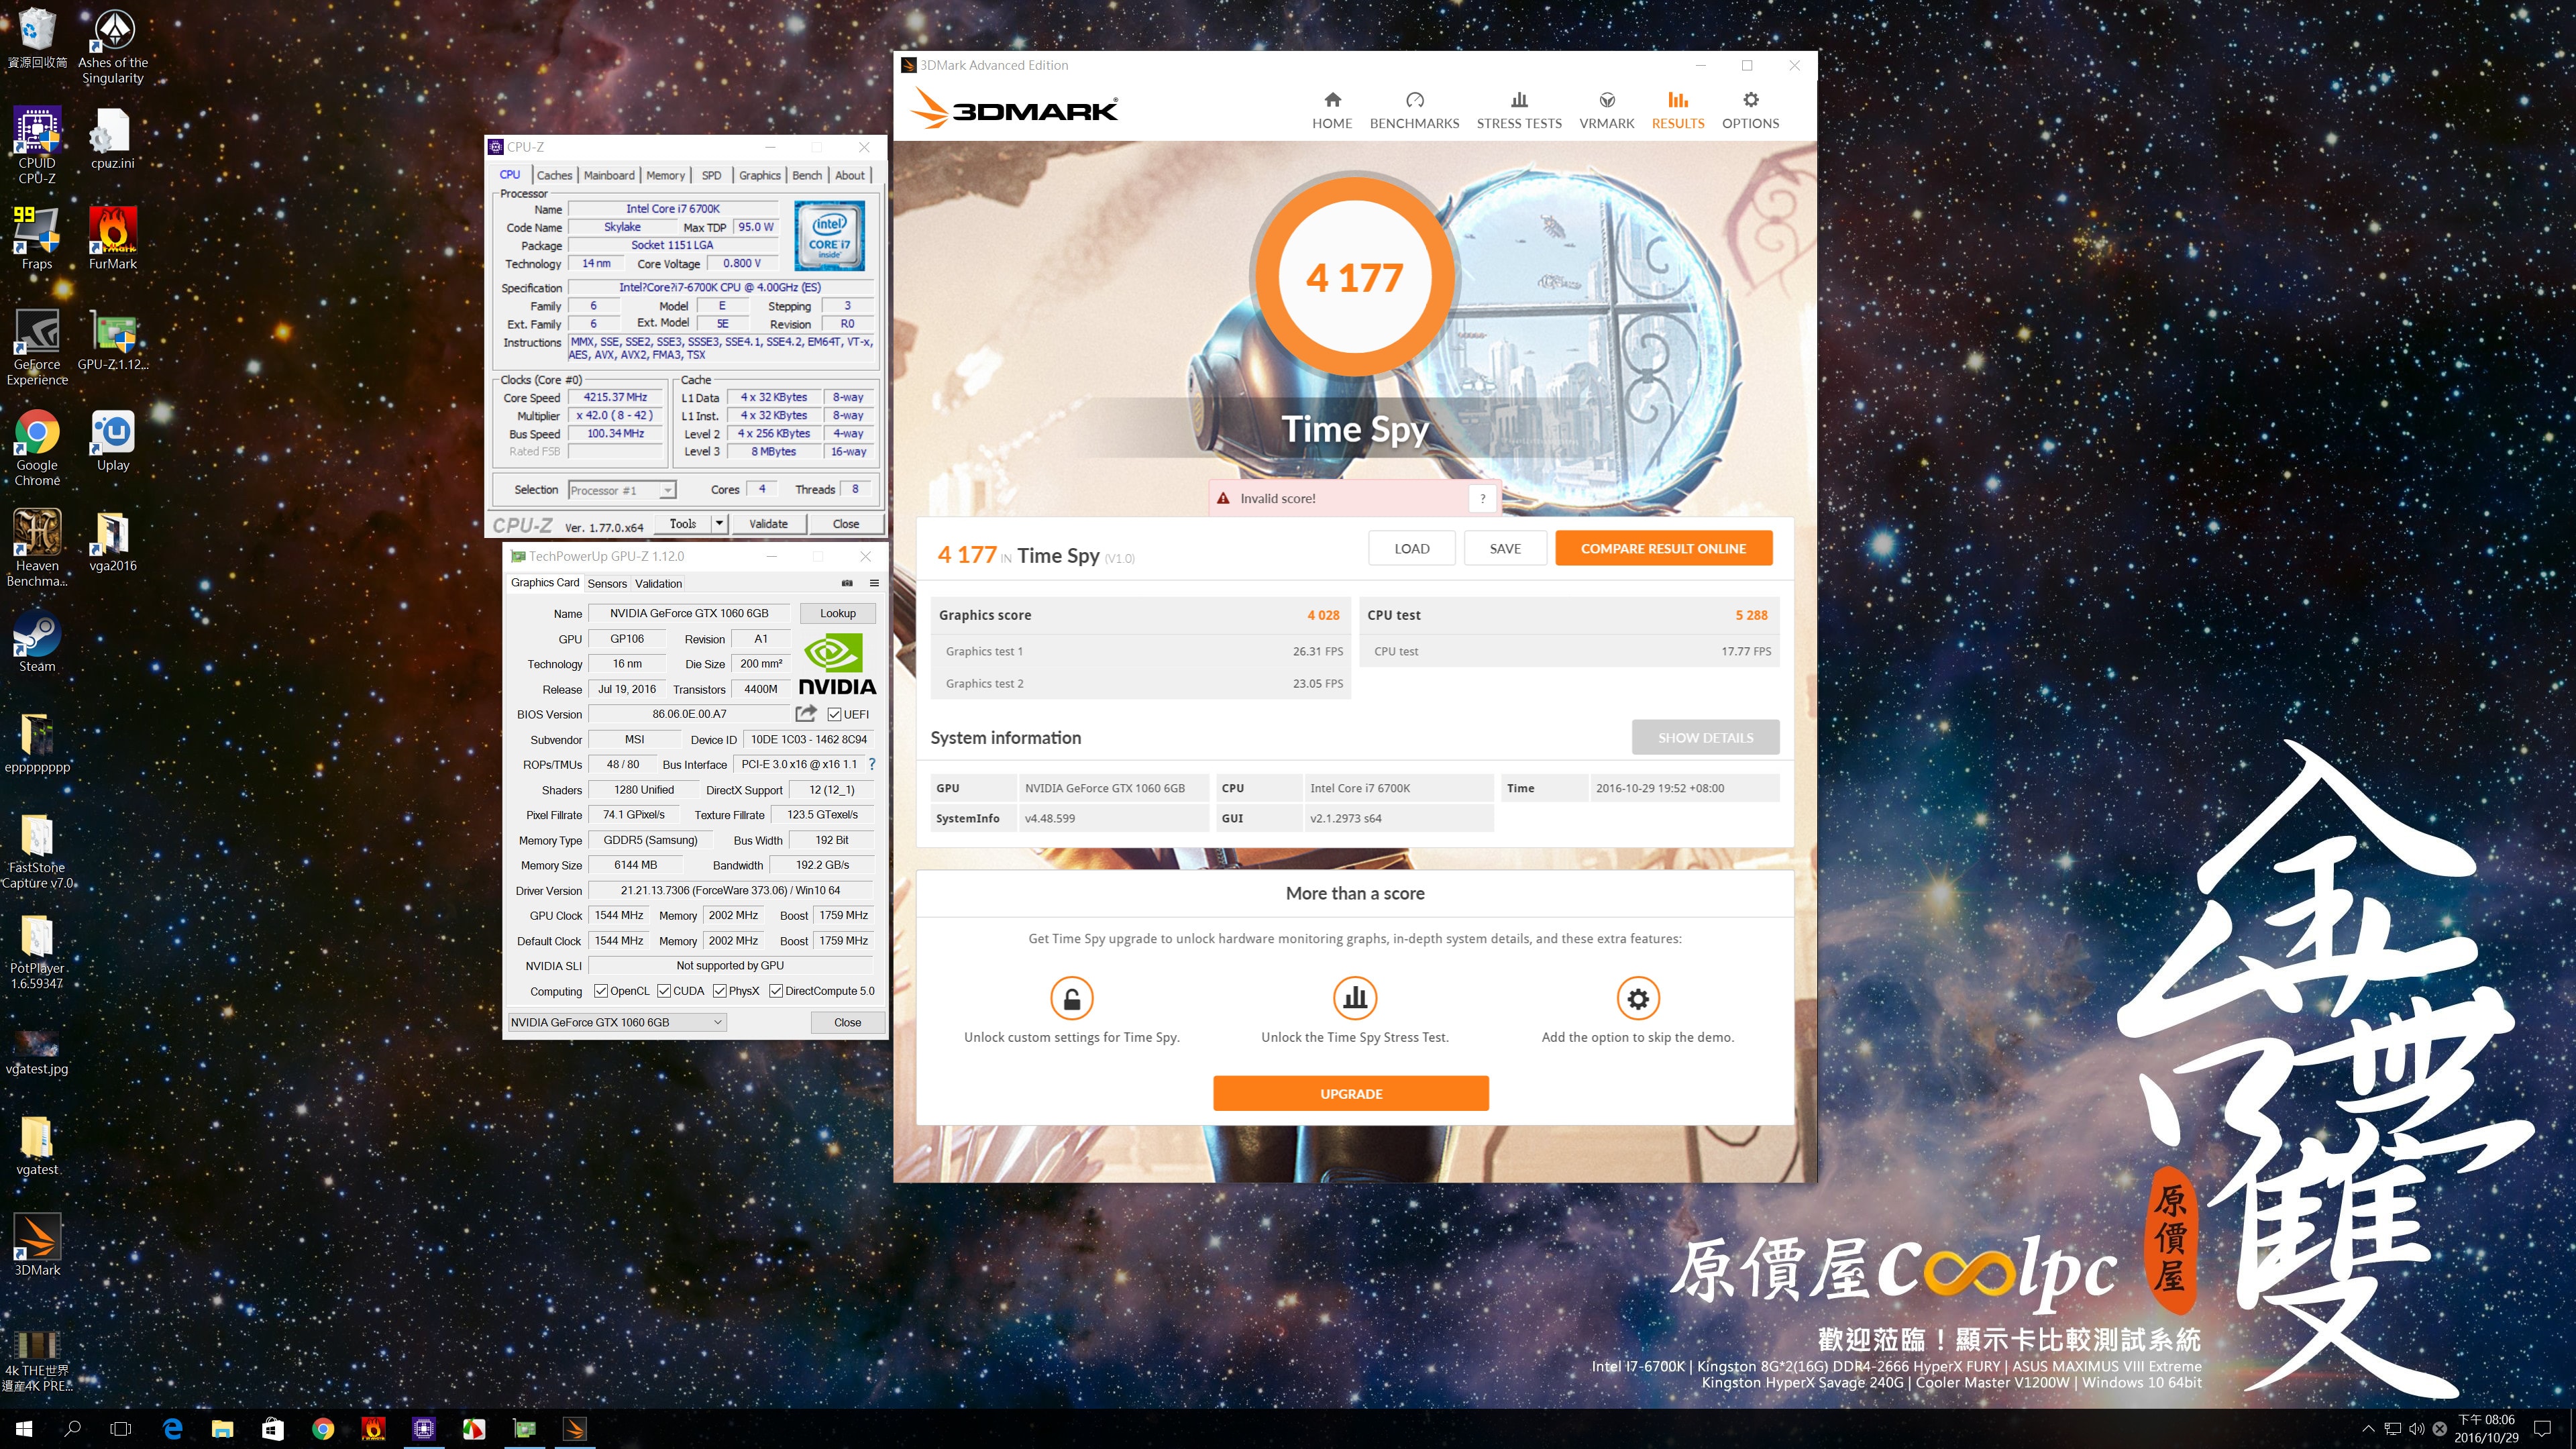Click GPU-Z BIOS save share icon
2576x1449 pixels.
tap(806, 713)
